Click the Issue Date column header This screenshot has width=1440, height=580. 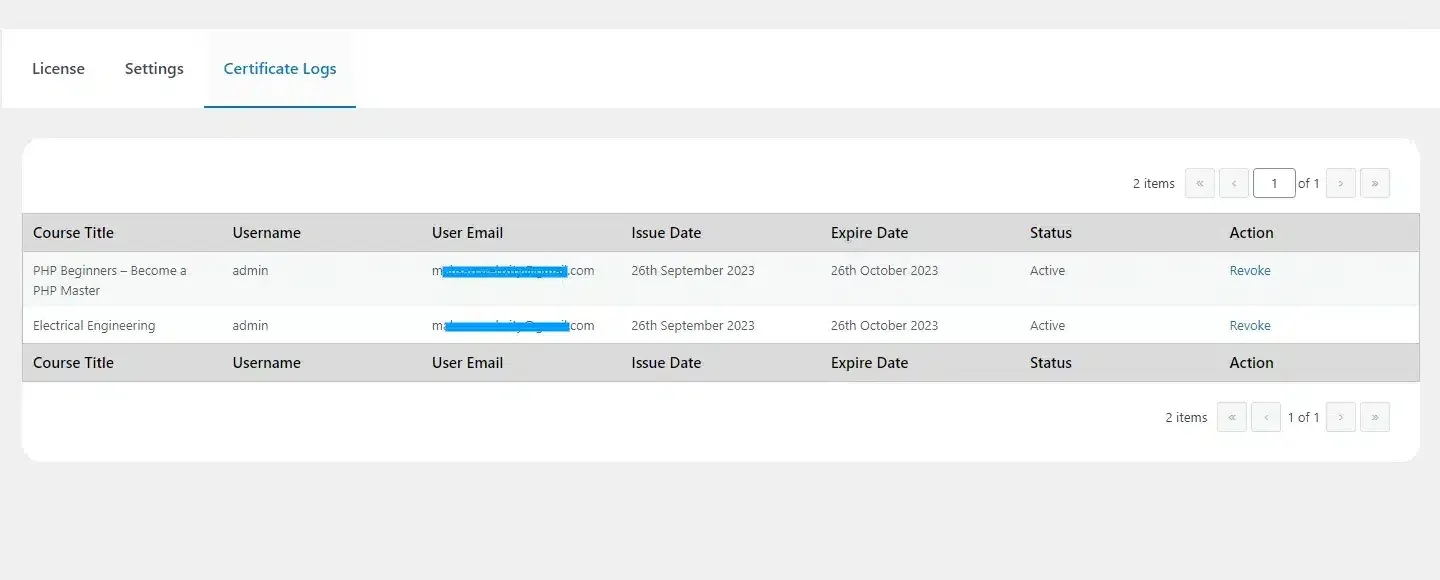pos(666,232)
